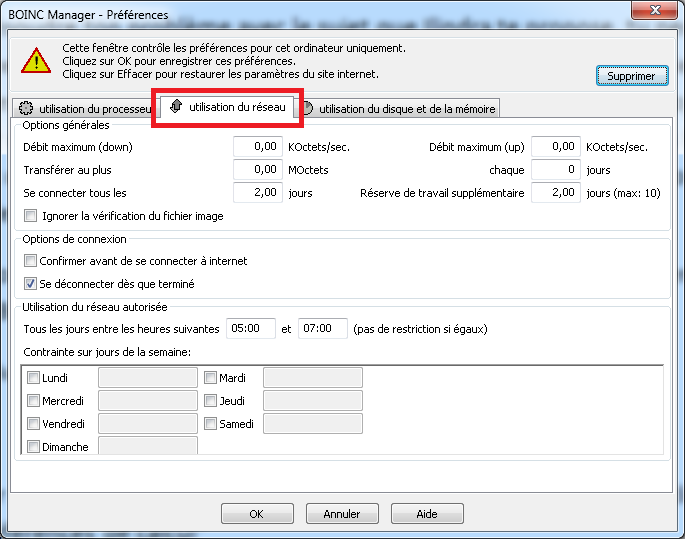Click the Vendredi hours field

[148, 424]
